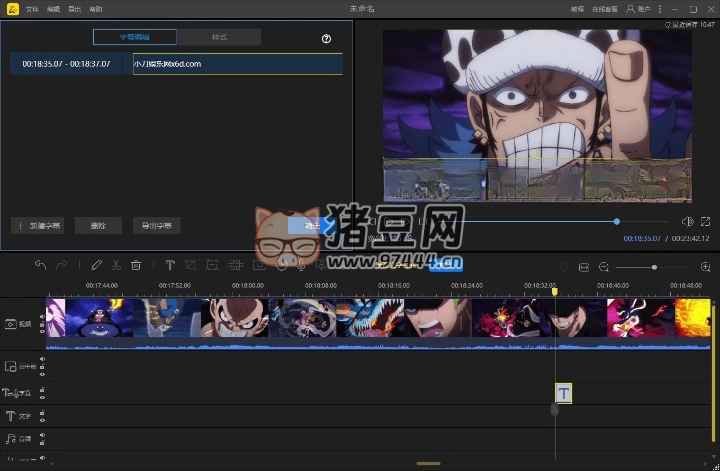The image size is (720, 471).
Task: Click the 删除 subtitle button
Action: [x=98, y=225]
